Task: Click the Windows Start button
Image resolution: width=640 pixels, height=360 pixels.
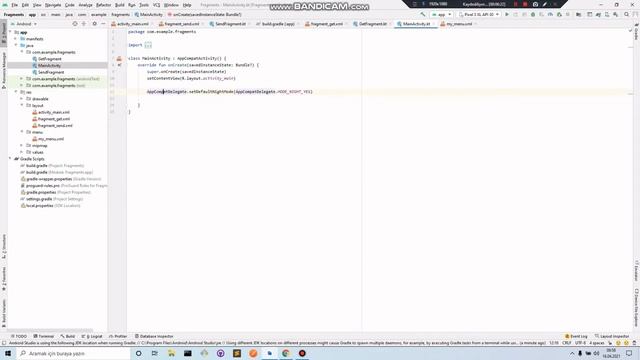Action: pos(8,353)
